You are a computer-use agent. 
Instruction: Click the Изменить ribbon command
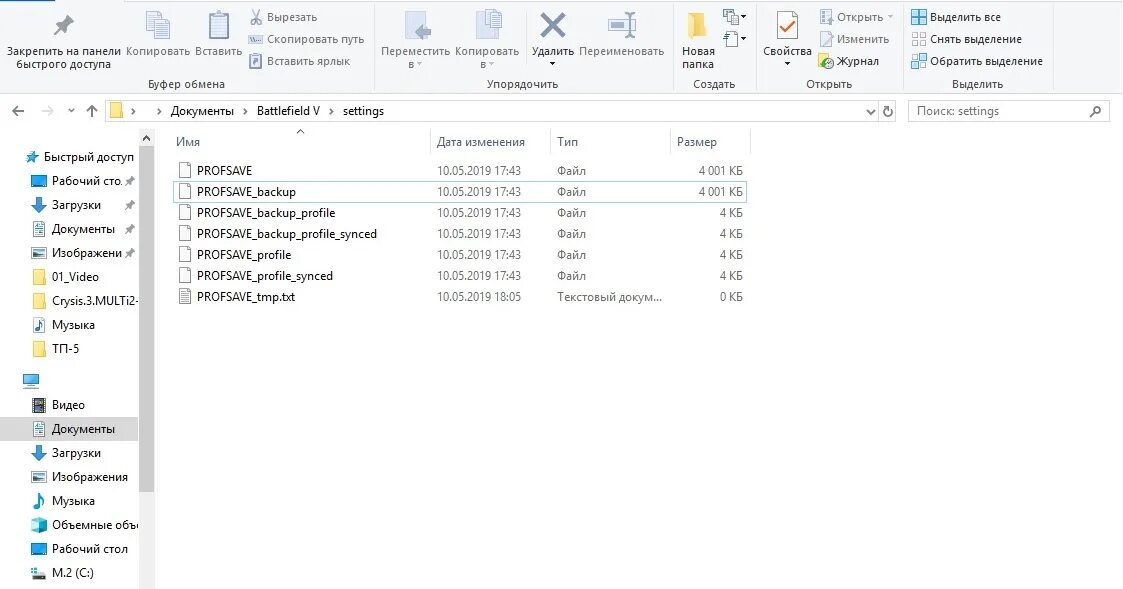click(854, 39)
